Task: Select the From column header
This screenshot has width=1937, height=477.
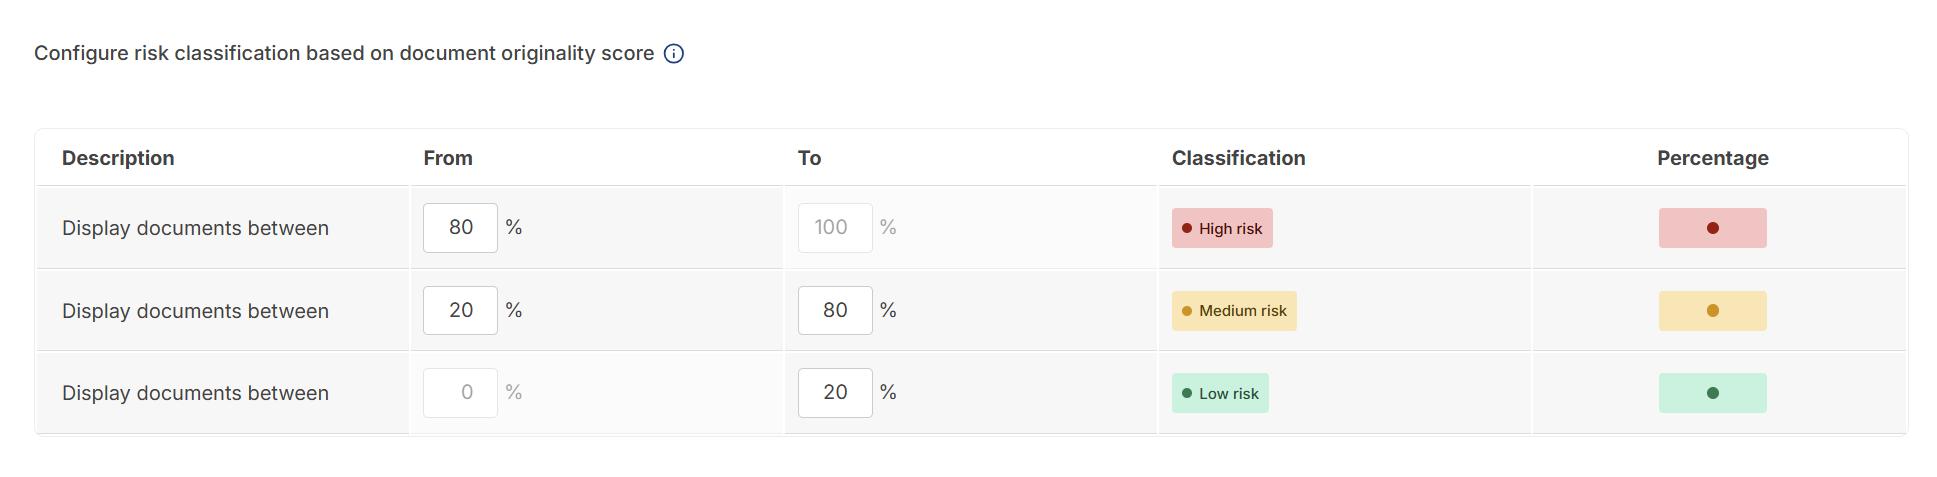Action: click(x=448, y=158)
